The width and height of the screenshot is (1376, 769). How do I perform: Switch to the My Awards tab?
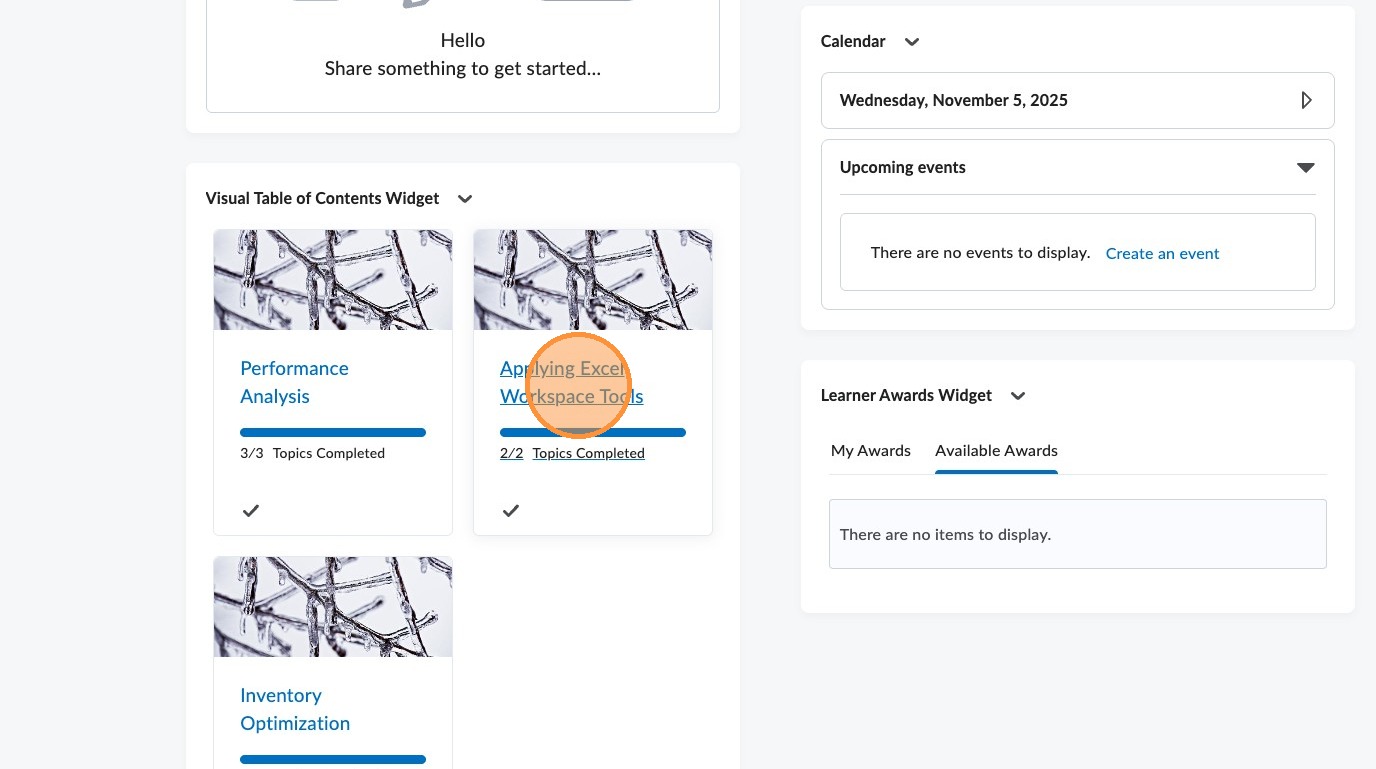pos(871,451)
